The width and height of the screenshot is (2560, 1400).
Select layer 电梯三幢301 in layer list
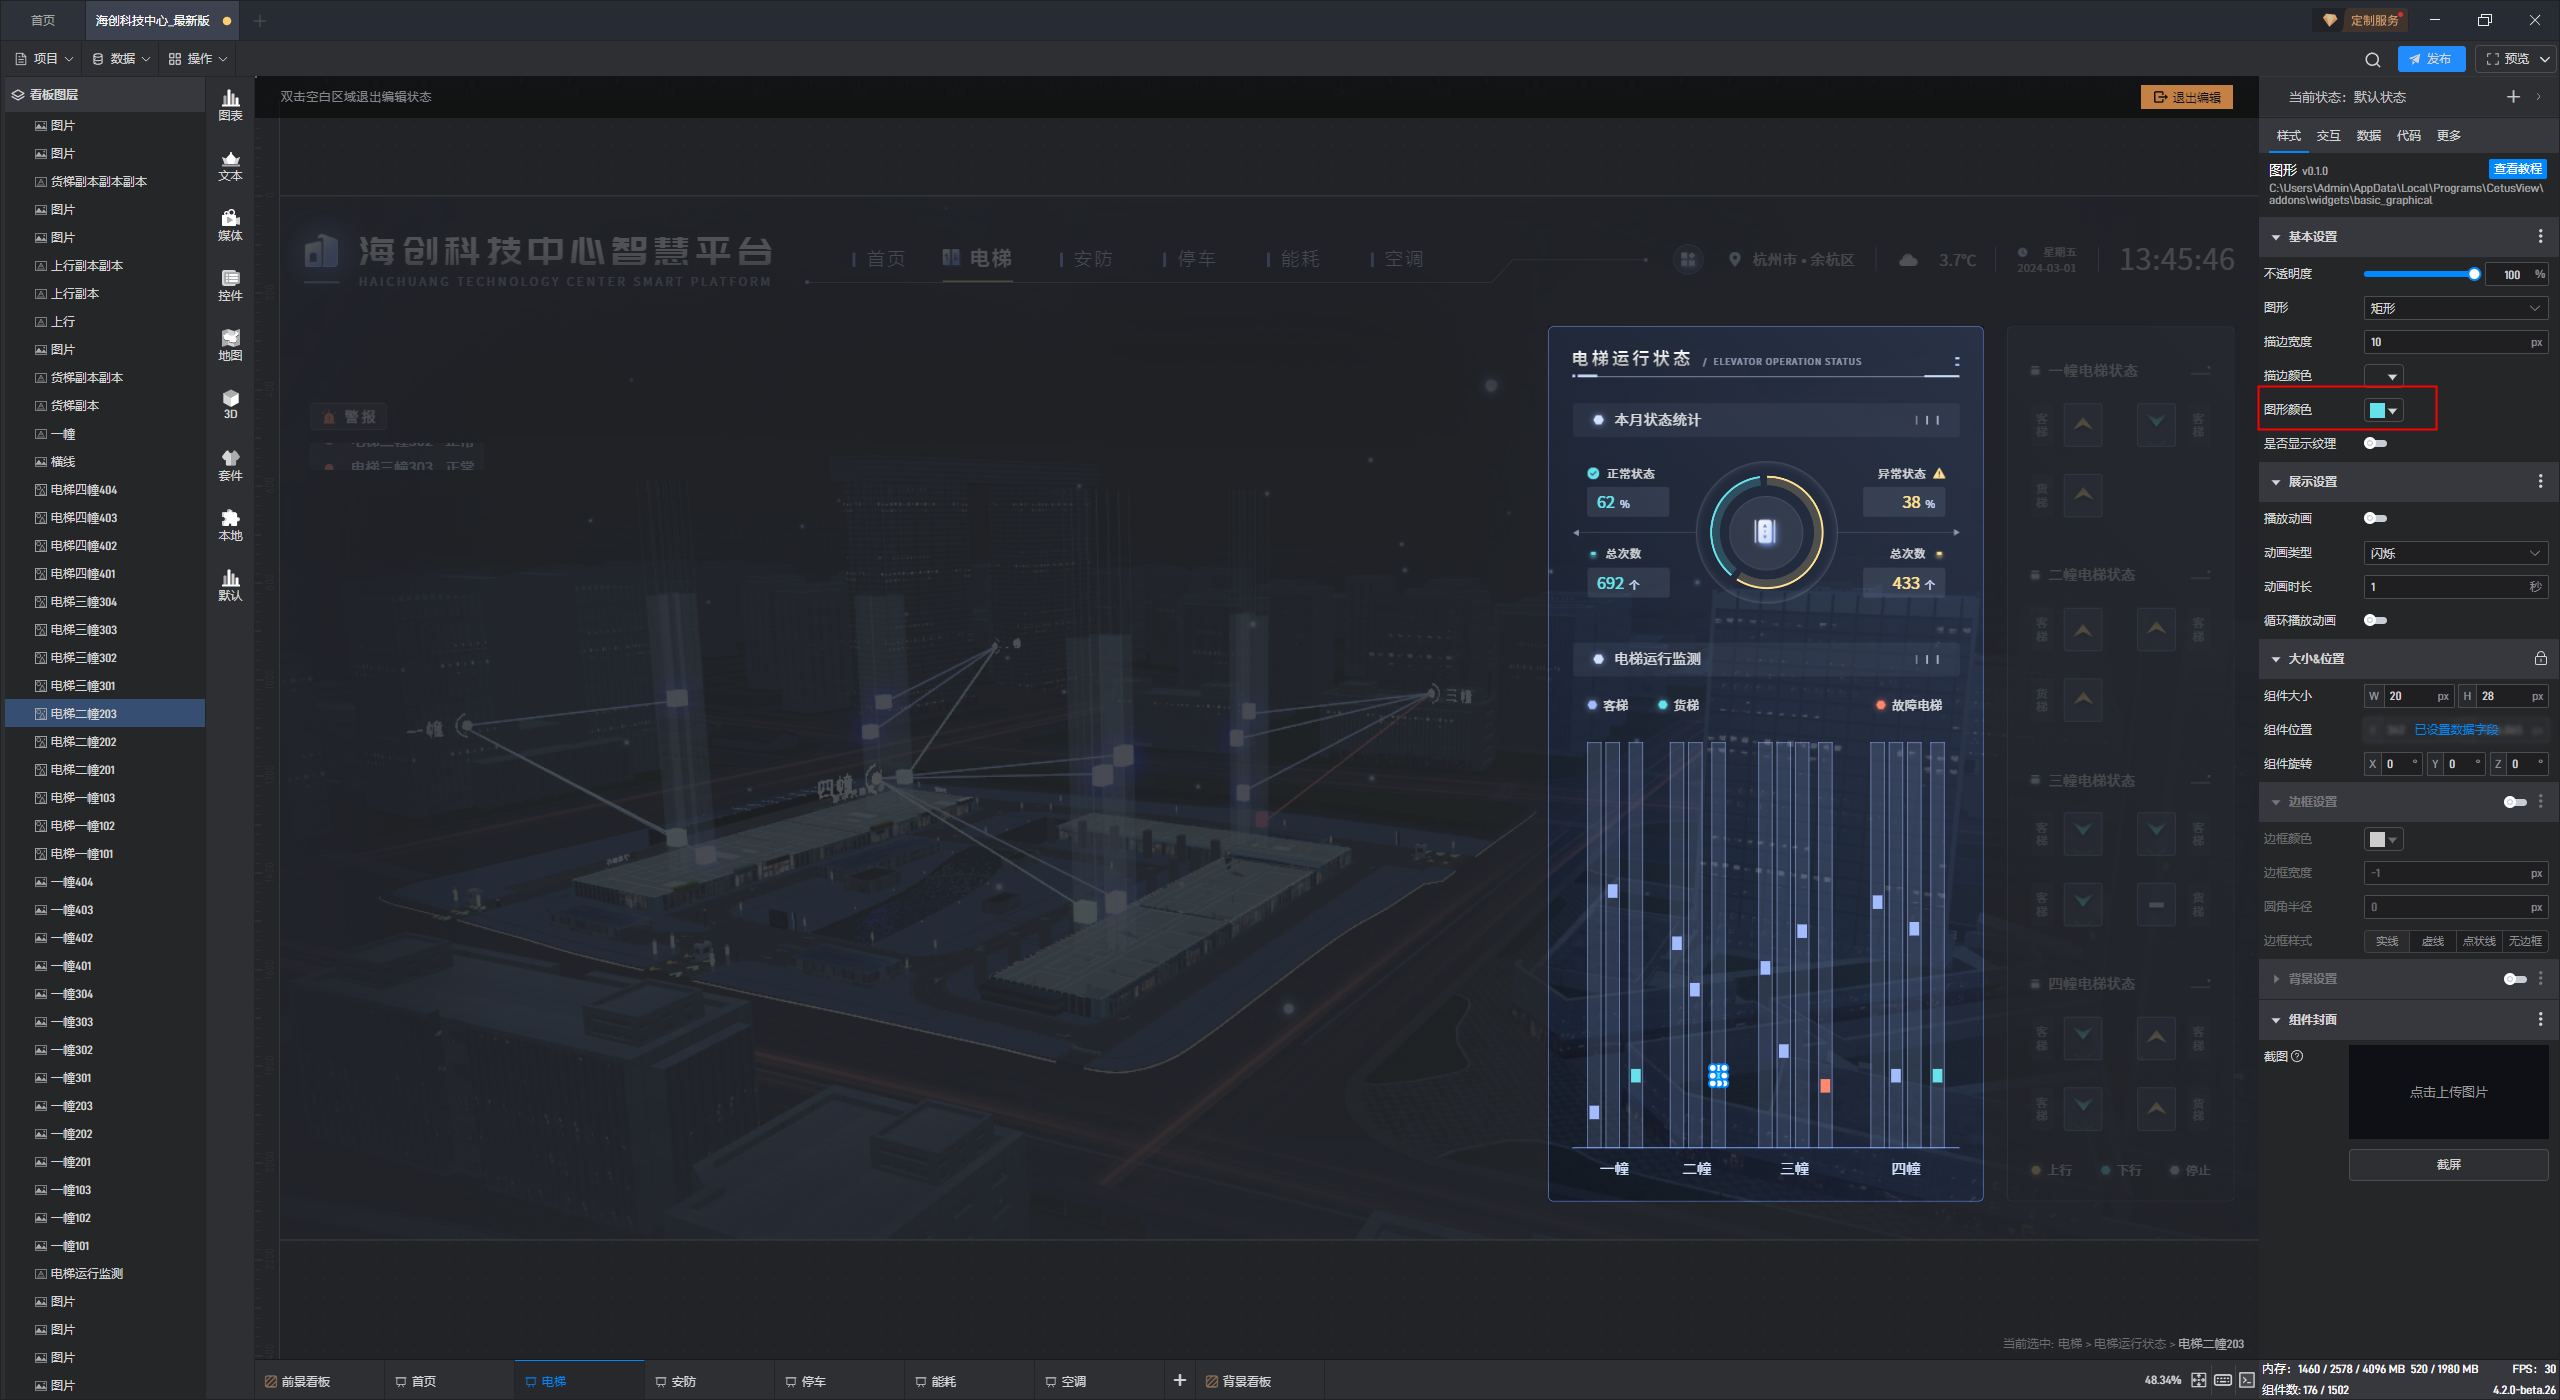tap(83, 686)
